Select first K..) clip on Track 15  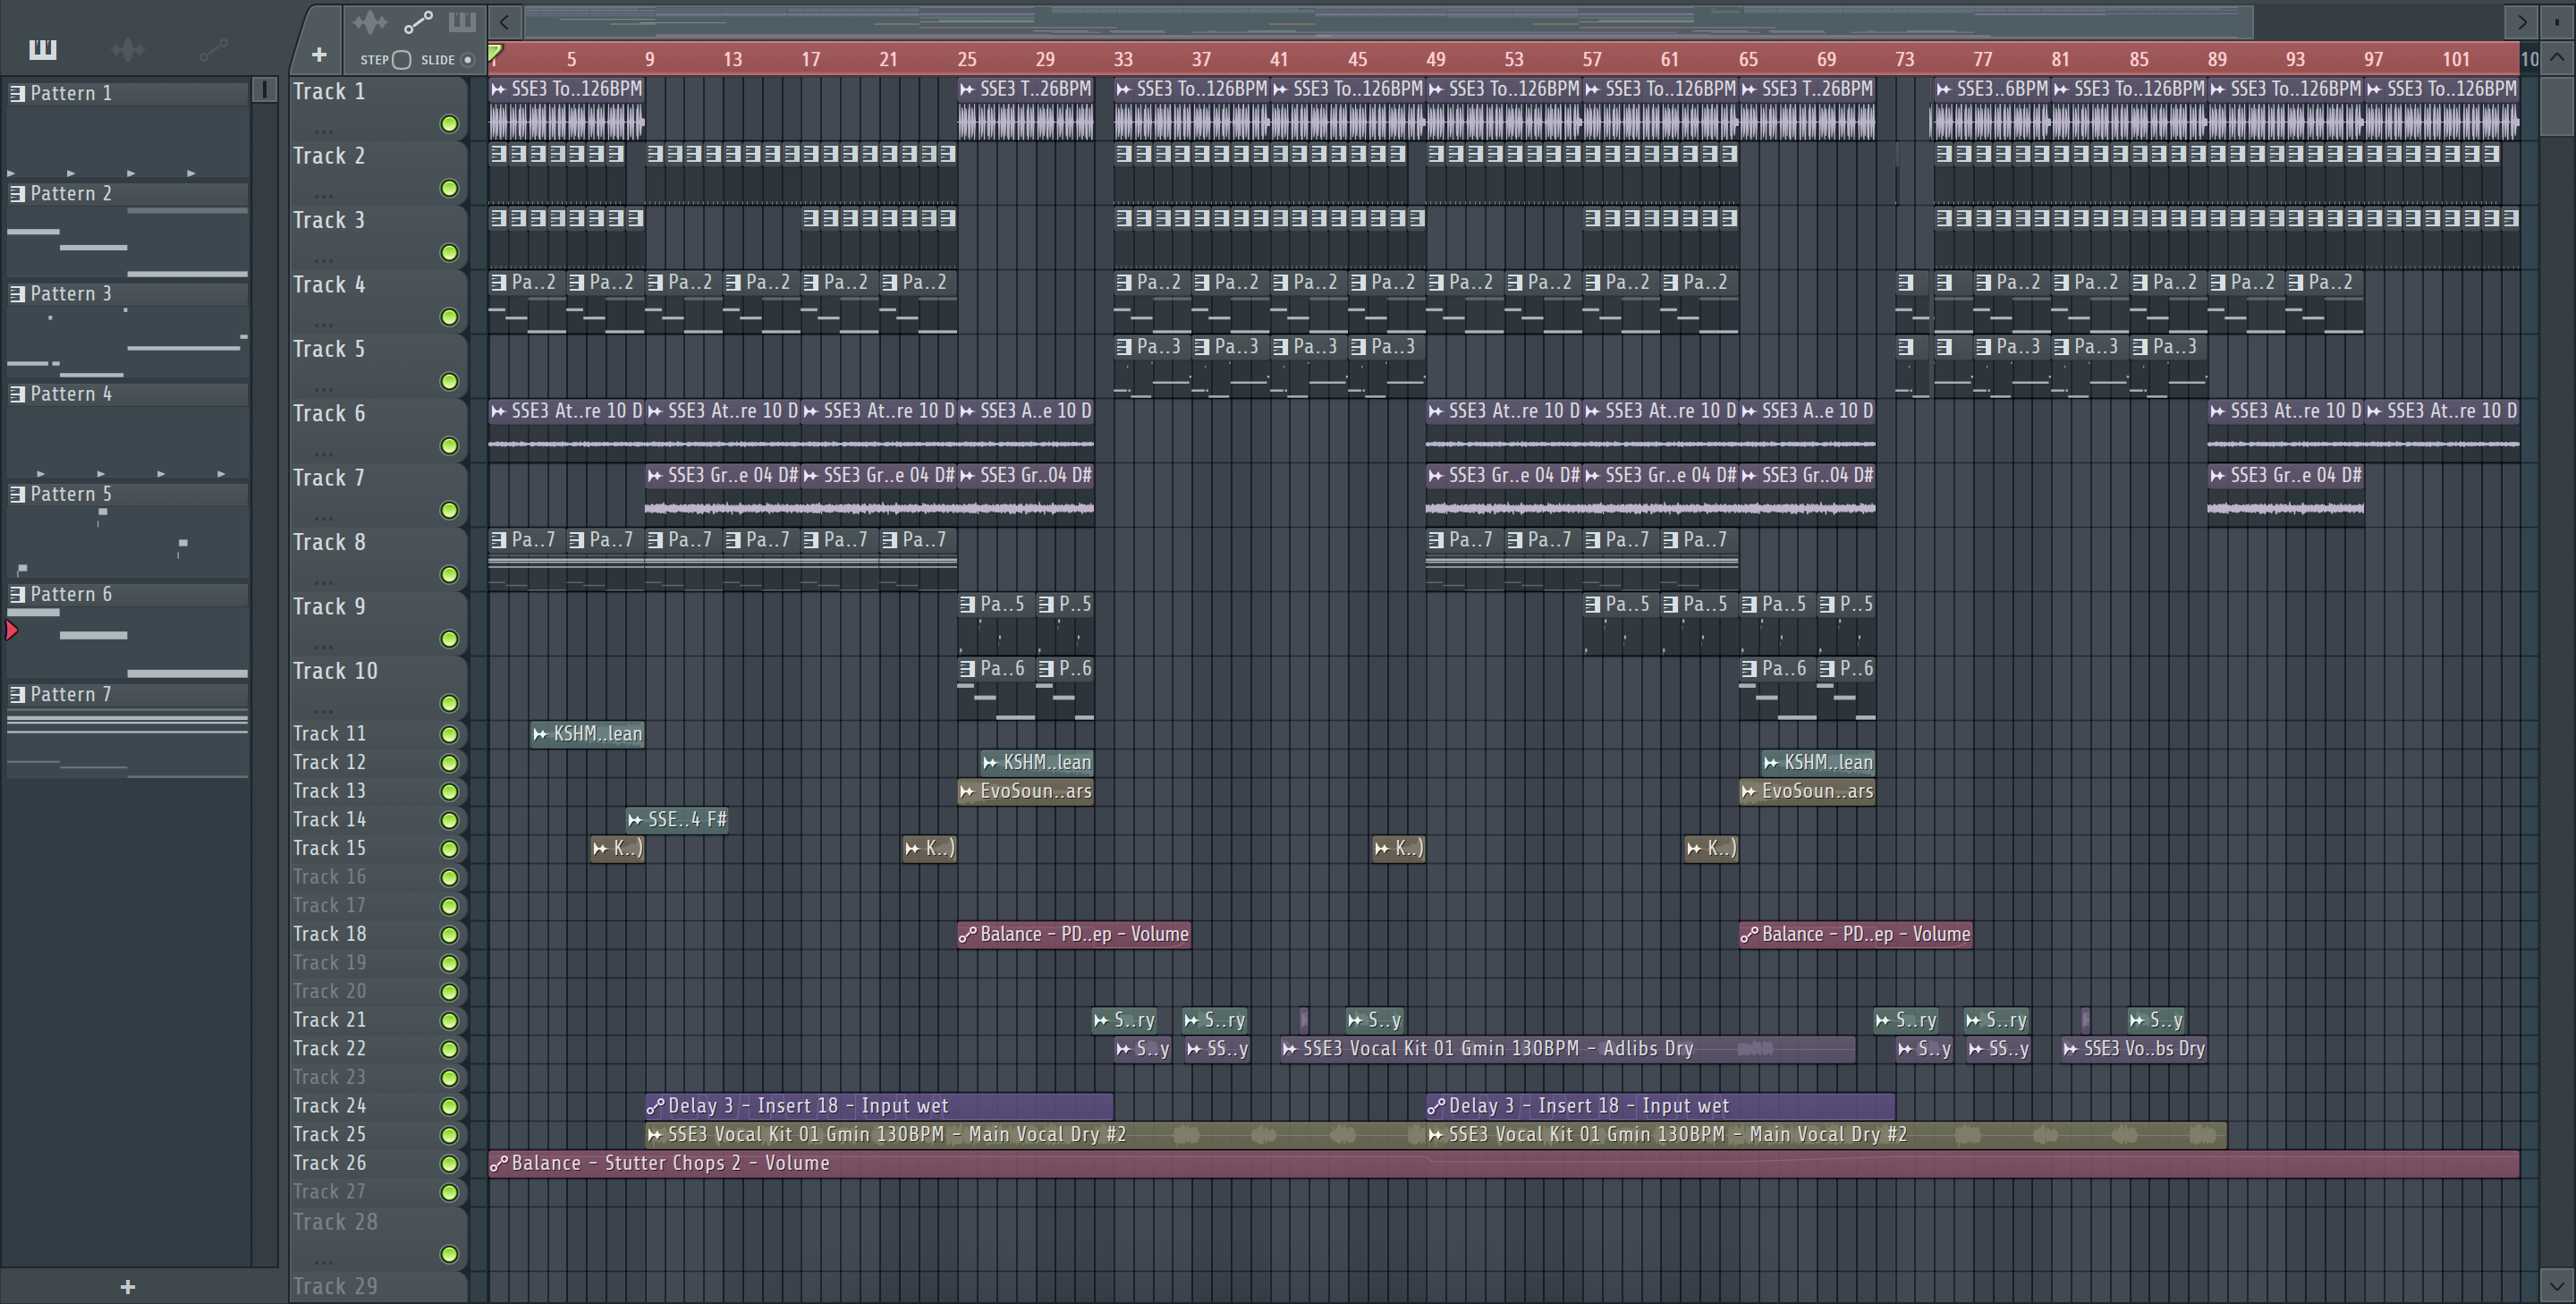pos(617,849)
